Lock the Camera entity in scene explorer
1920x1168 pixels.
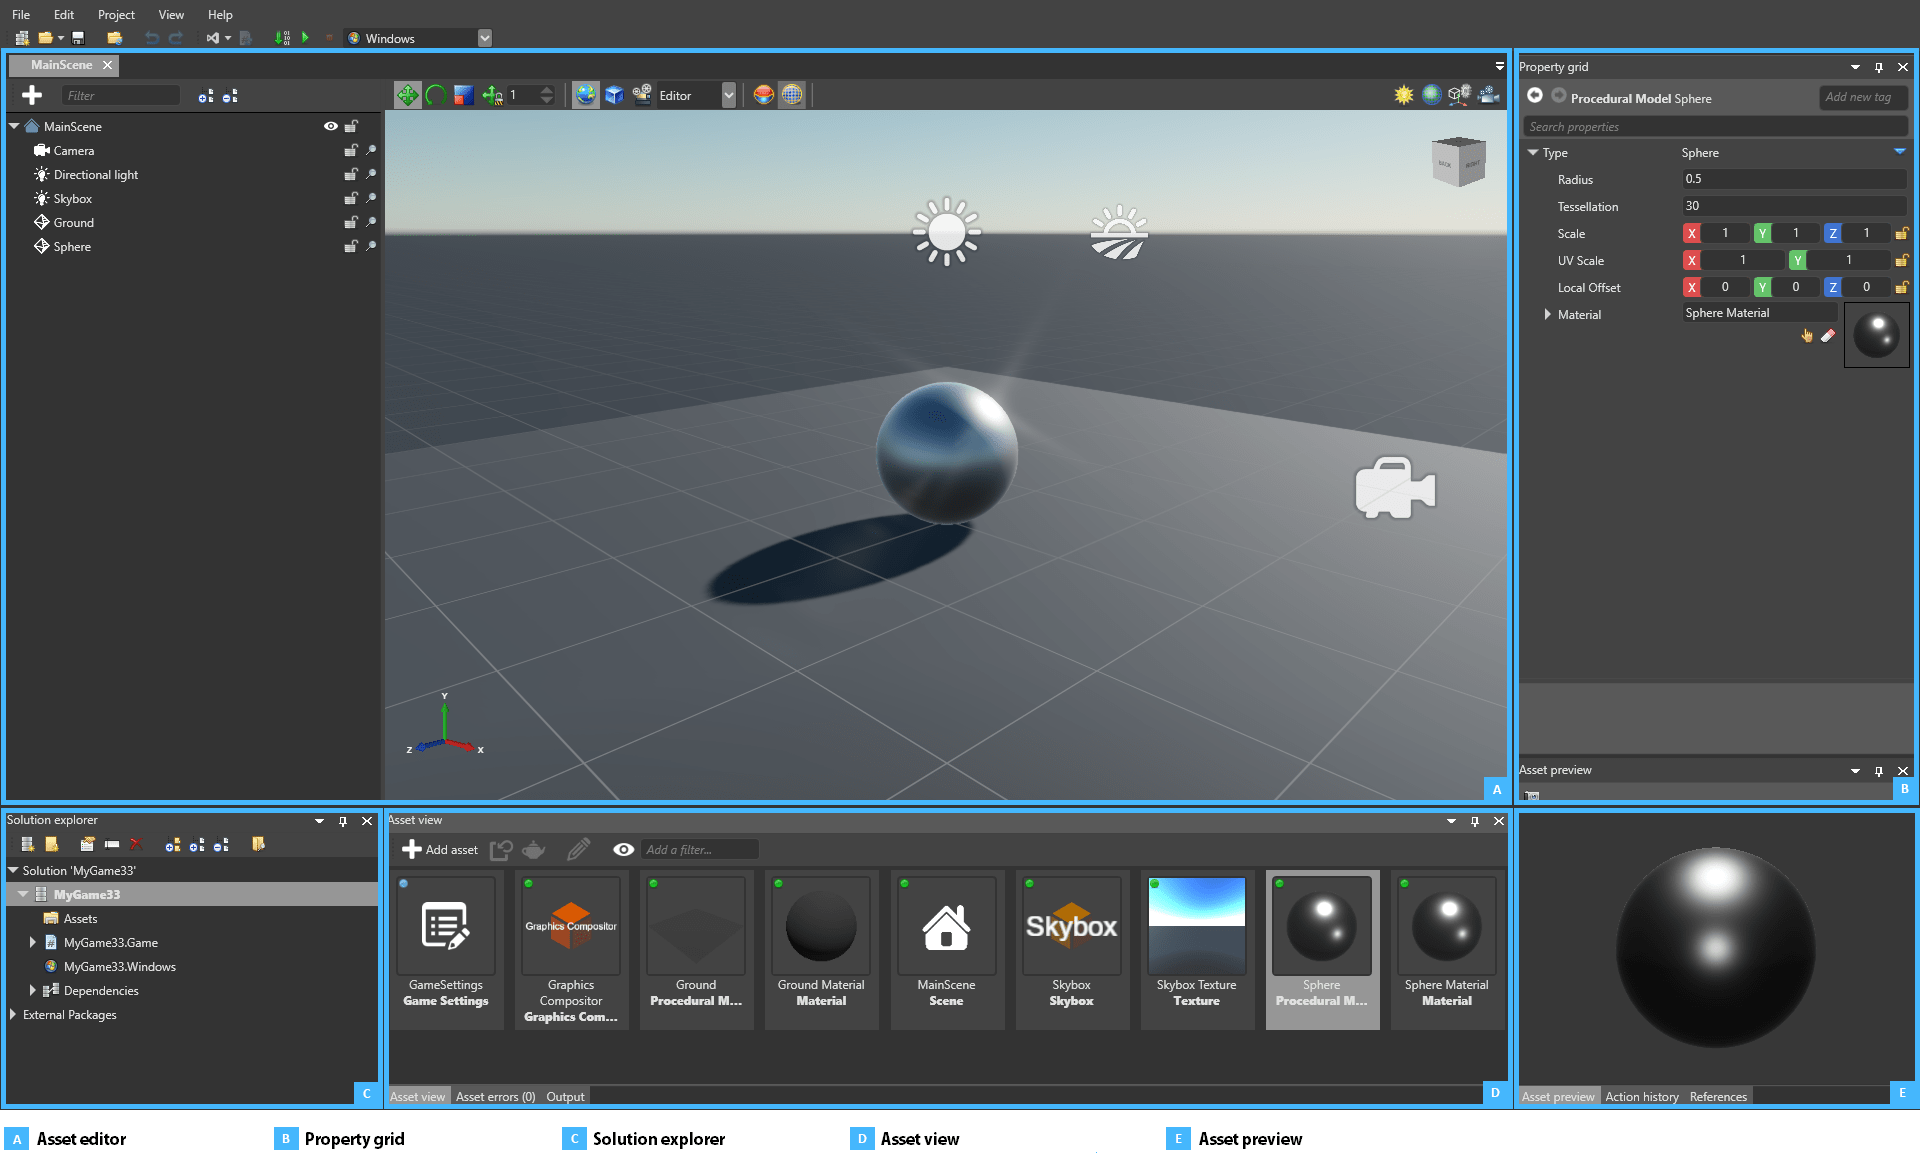tap(351, 150)
